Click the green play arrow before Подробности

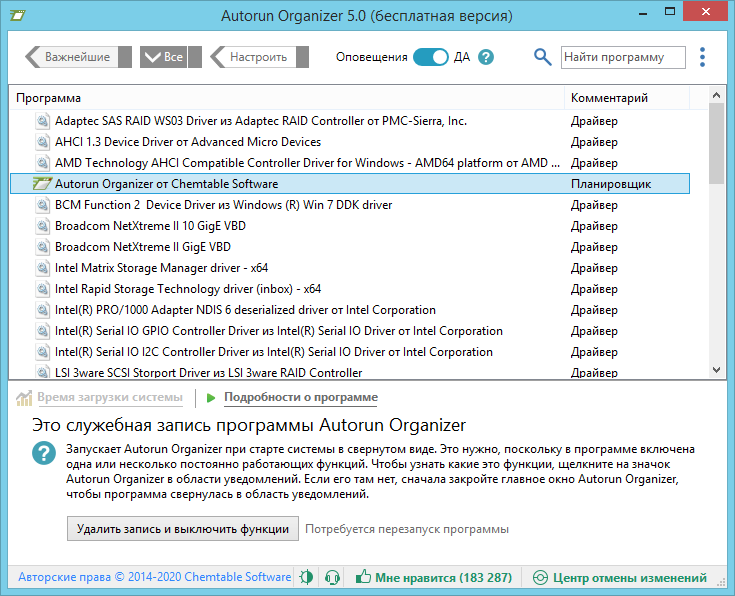coord(211,398)
